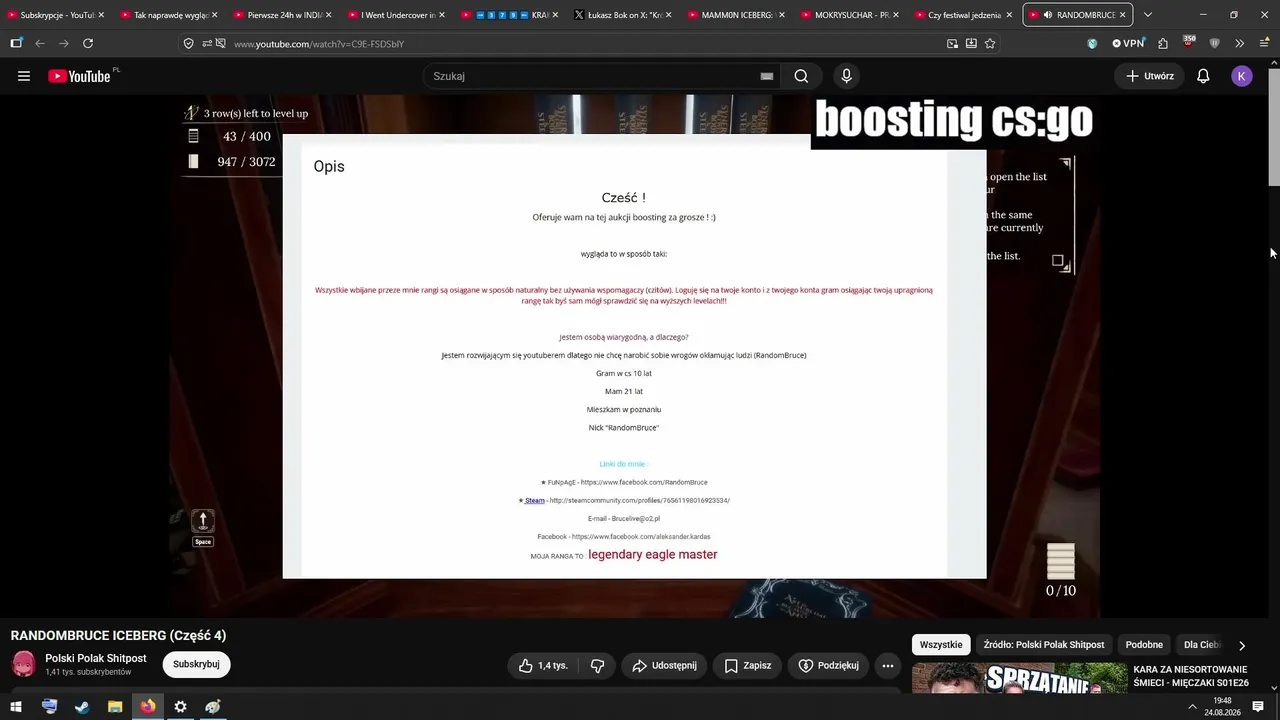
Task: Go to the YouTube home logo
Action: click(x=79, y=76)
